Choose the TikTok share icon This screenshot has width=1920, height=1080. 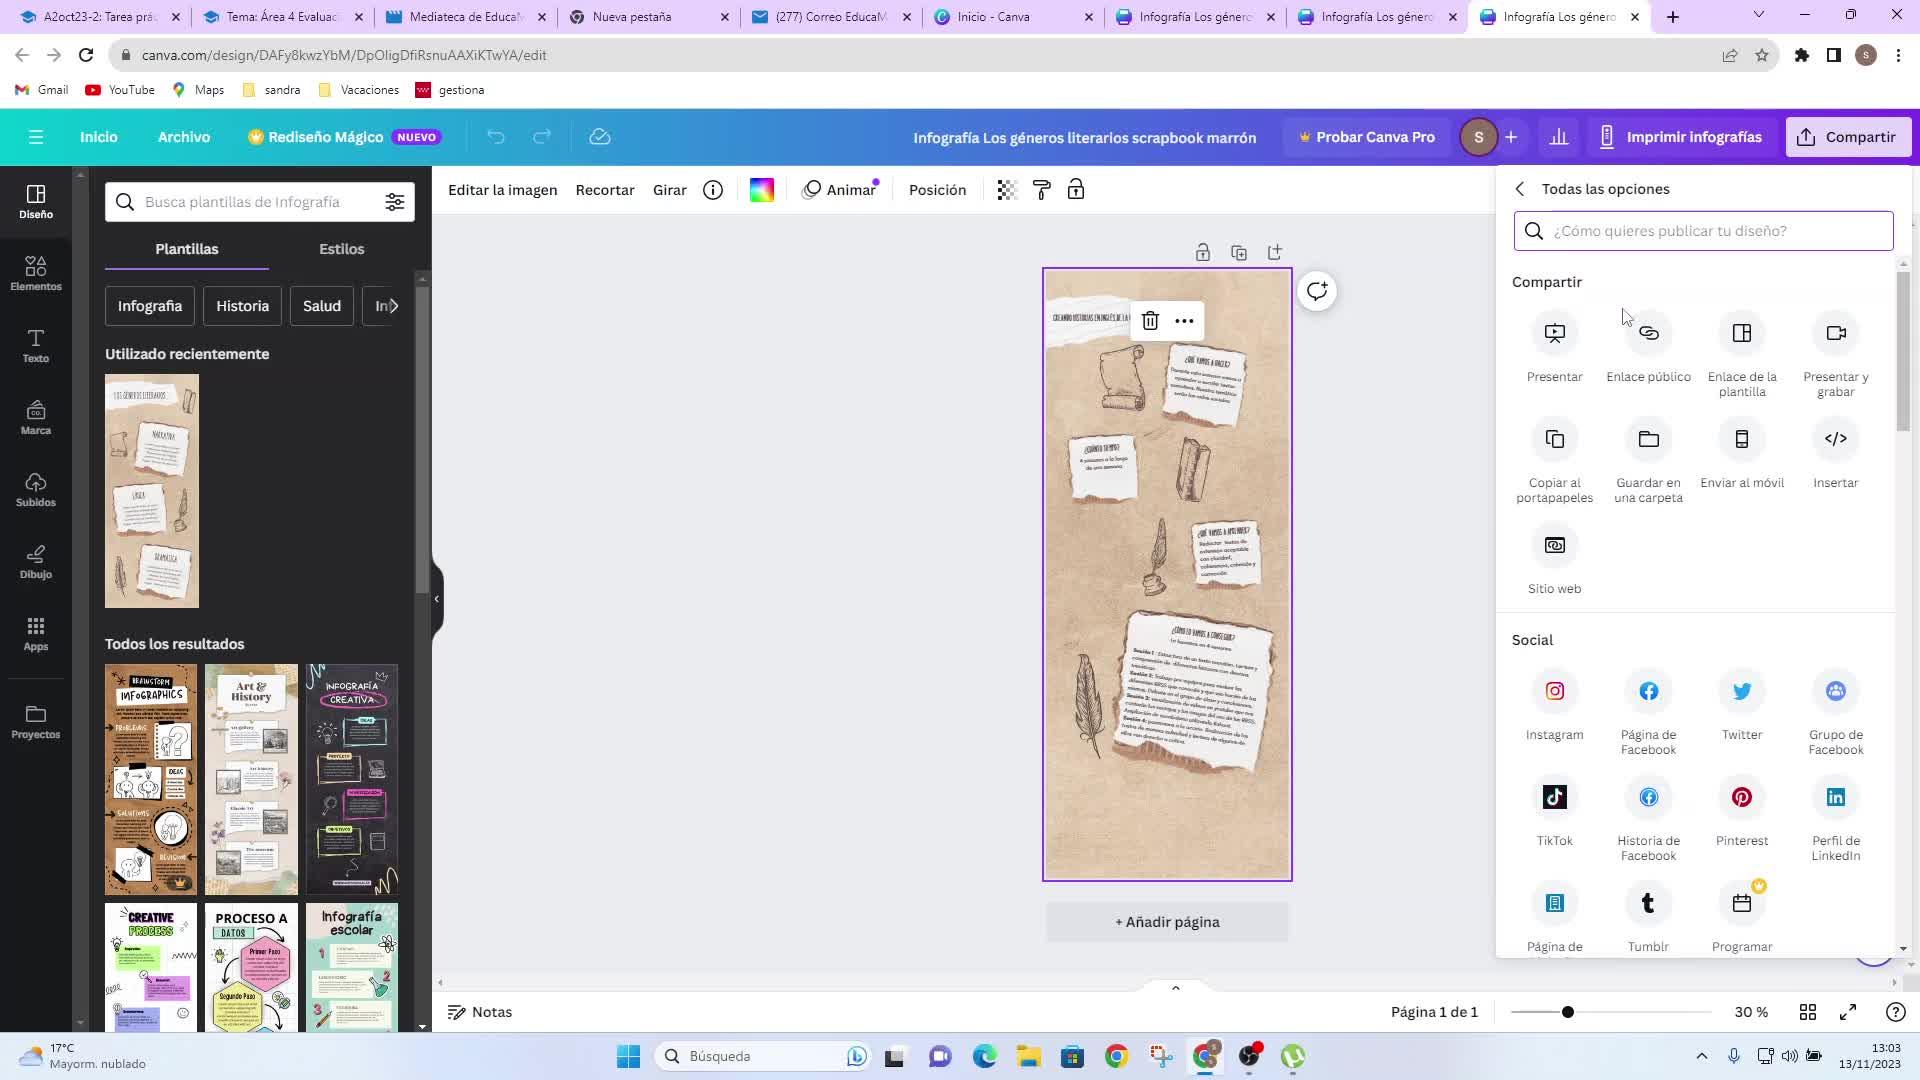point(1554,797)
